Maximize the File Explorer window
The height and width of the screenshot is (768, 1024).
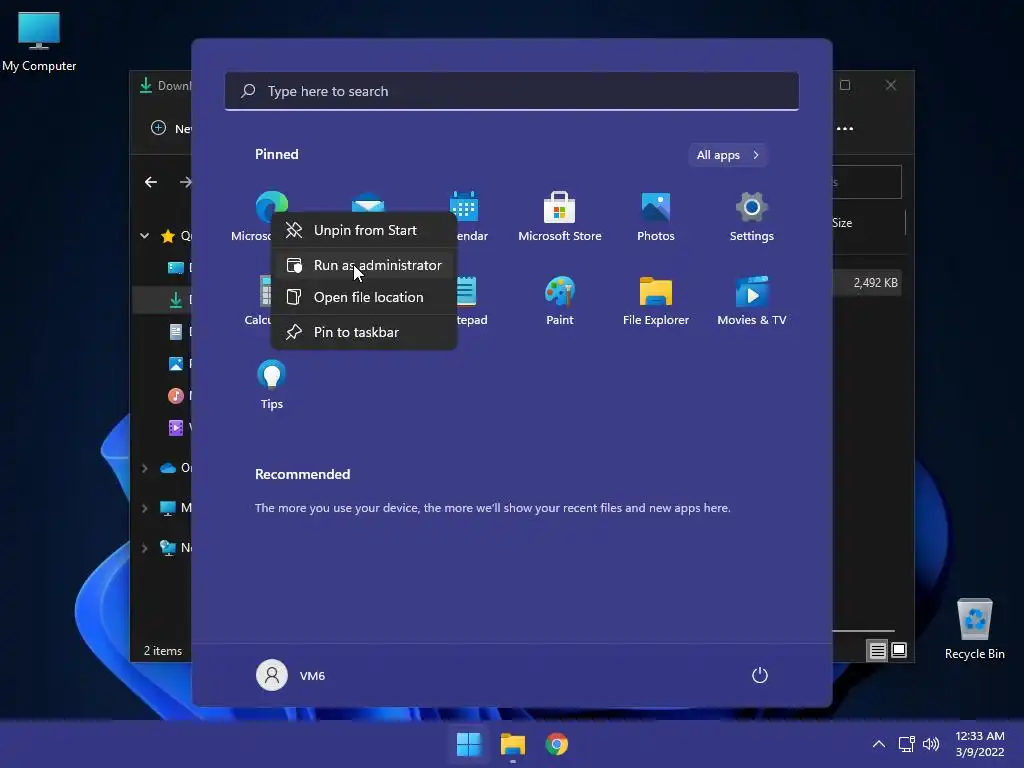pyautogui.click(x=845, y=85)
